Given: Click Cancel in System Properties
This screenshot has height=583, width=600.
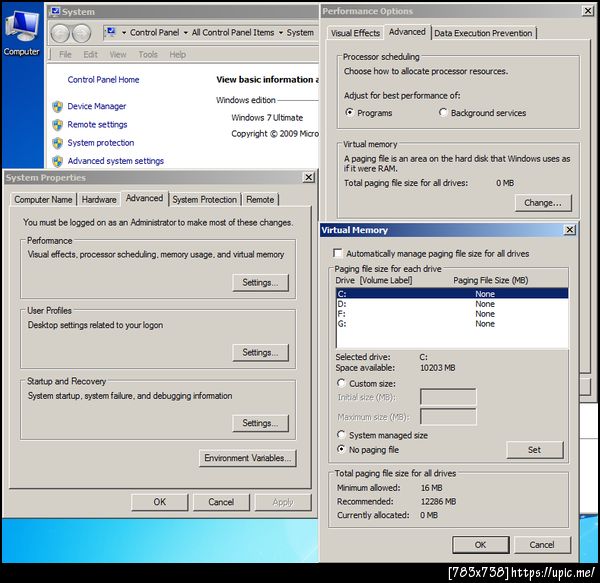Looking at the screenshot, I should pyautogui.click(x=221, y=502).
